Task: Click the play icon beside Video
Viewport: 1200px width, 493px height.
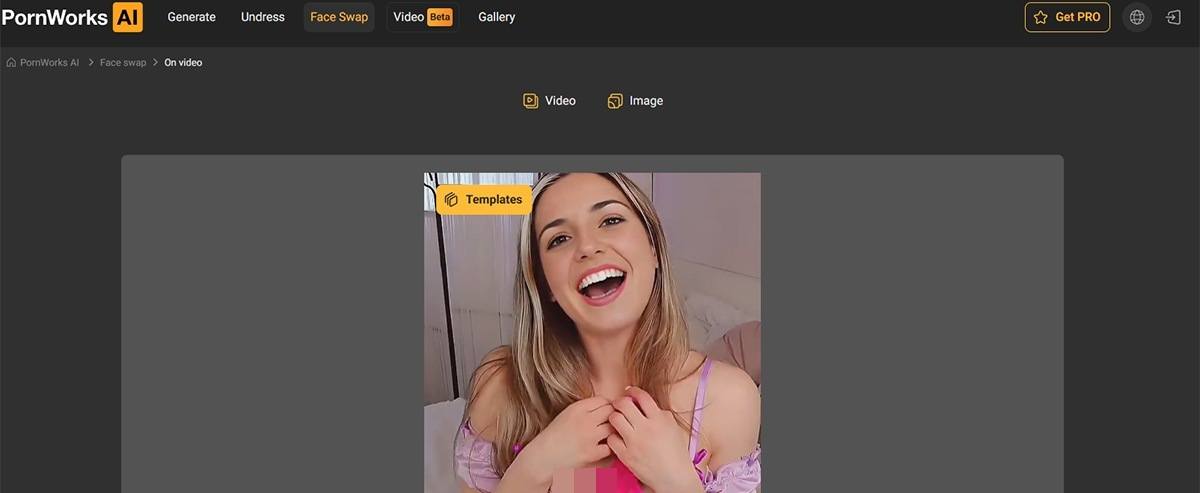Action: coord(531,101)
